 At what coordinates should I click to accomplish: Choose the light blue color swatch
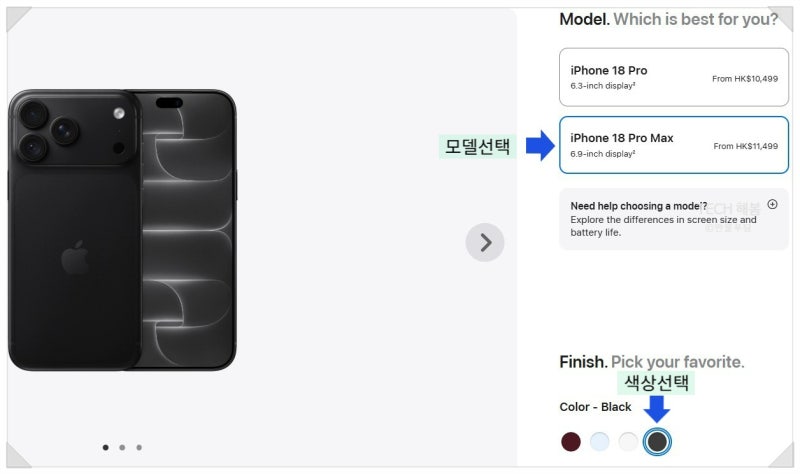point(599,441)
